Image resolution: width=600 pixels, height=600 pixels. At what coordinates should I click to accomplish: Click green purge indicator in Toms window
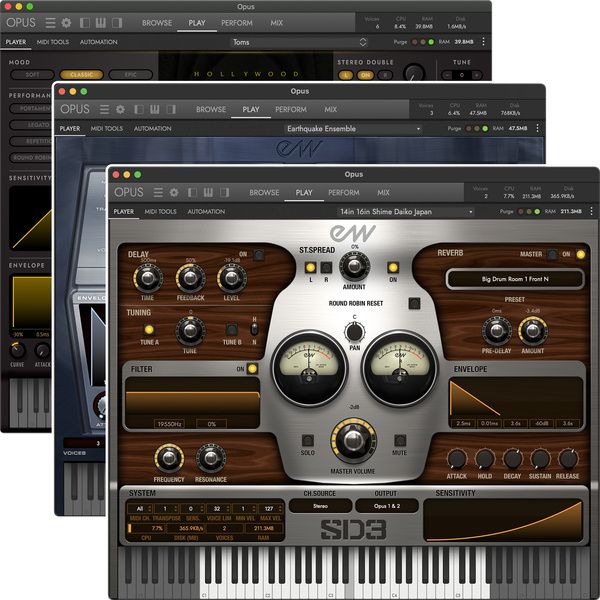[431, 42]
